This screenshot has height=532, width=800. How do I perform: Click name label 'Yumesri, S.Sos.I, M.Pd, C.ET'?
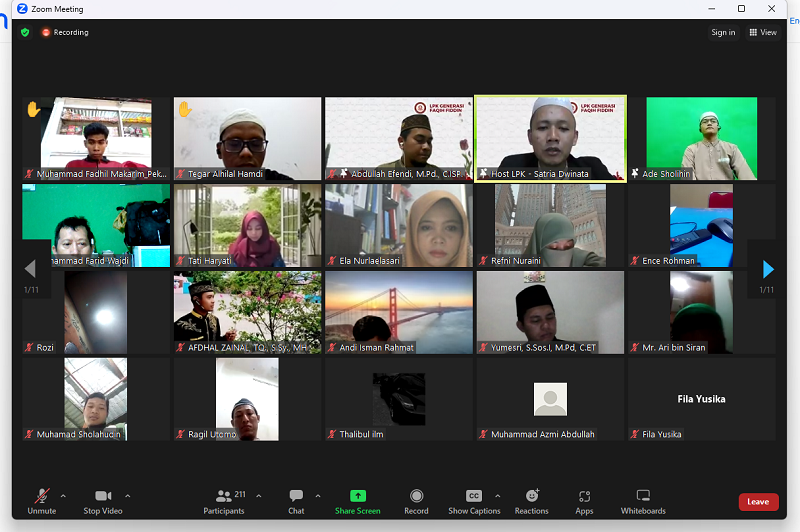tap(543, 347)
